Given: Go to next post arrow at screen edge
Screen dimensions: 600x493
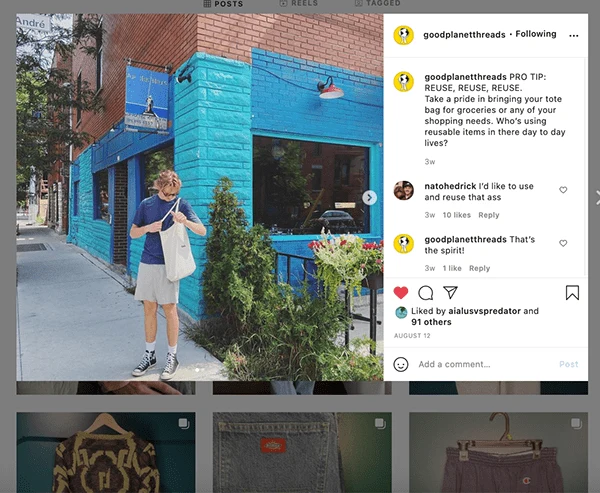Looking at the screenshot, I should pos(597,198).
